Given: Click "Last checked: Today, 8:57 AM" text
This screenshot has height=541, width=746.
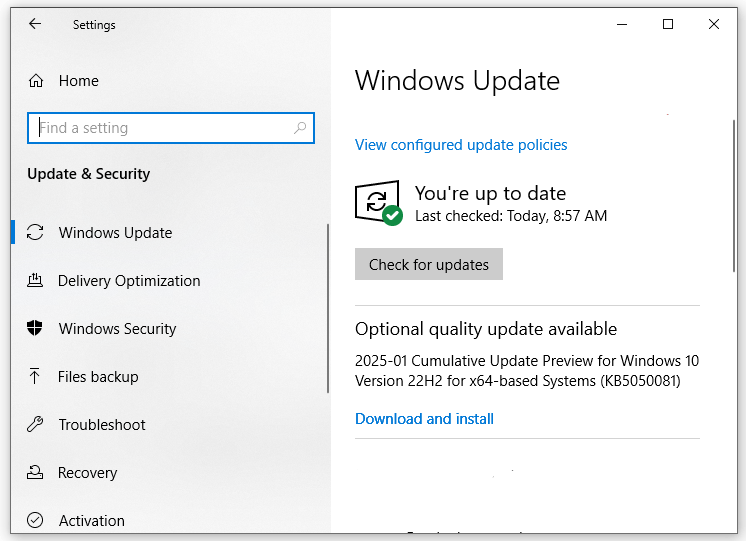Looking at the screenshot, I should coord(511,216).
